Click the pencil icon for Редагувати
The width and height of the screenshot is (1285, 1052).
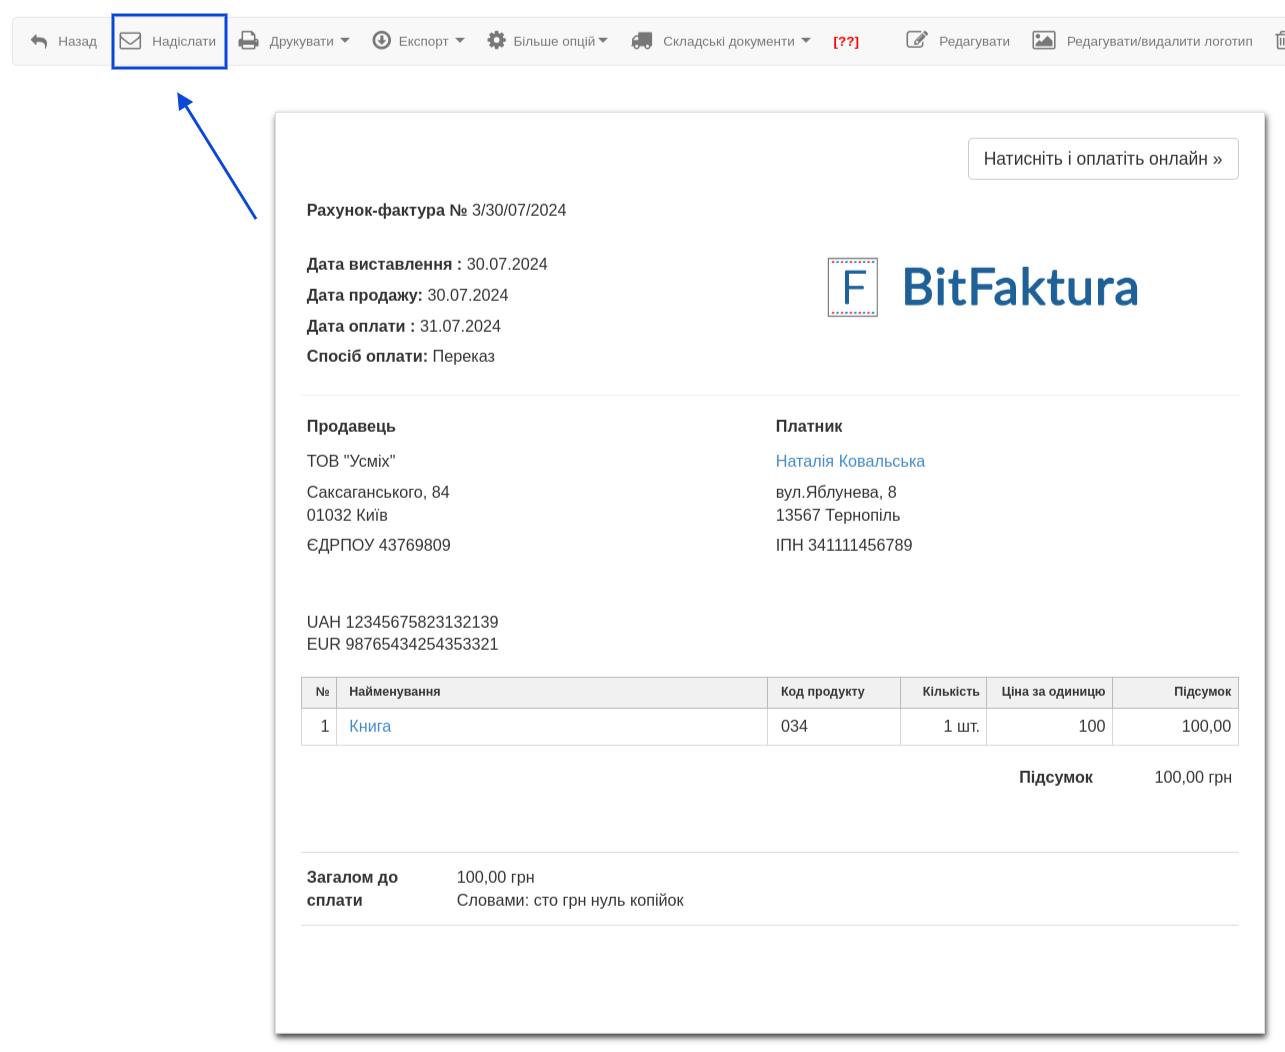click(x=916, y=41)
